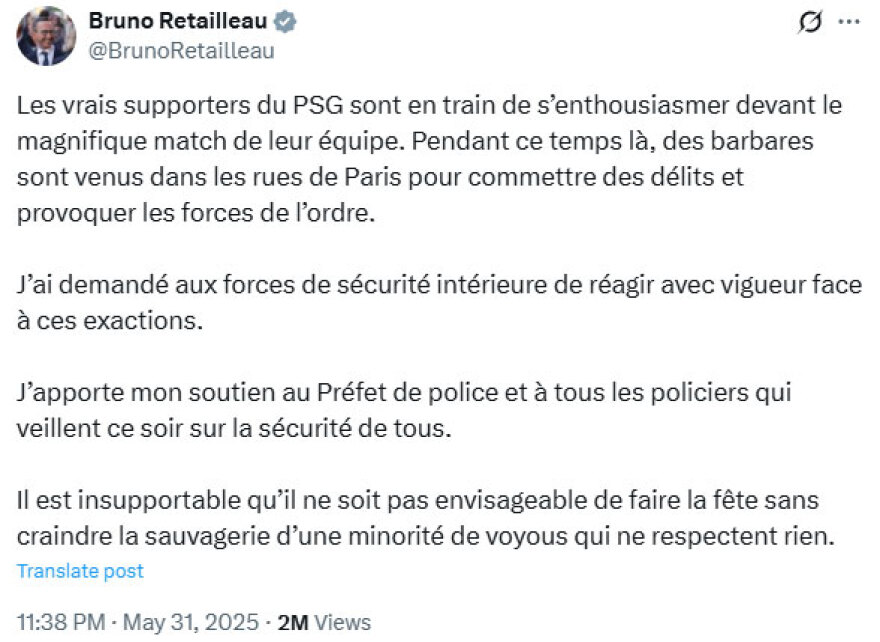Click the 11:38 PM timestamp
880x642 pixels.
tap(61, 622)
